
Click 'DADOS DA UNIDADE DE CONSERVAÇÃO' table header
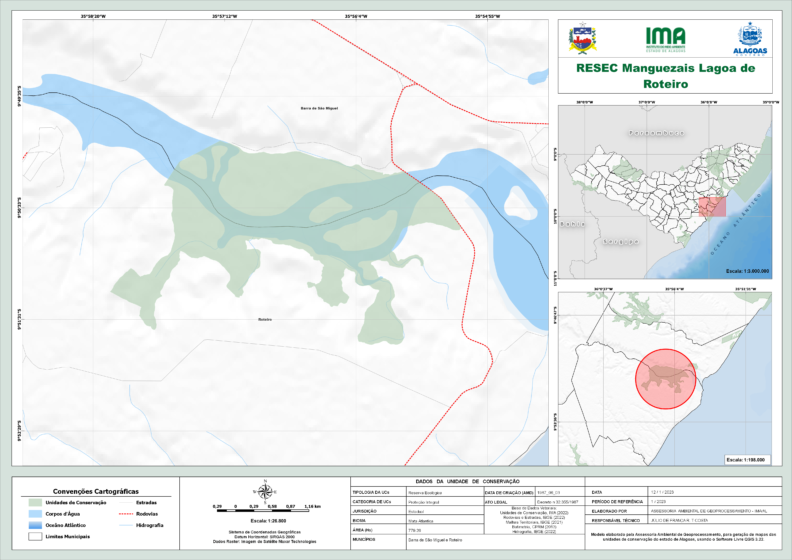point(467,482)
